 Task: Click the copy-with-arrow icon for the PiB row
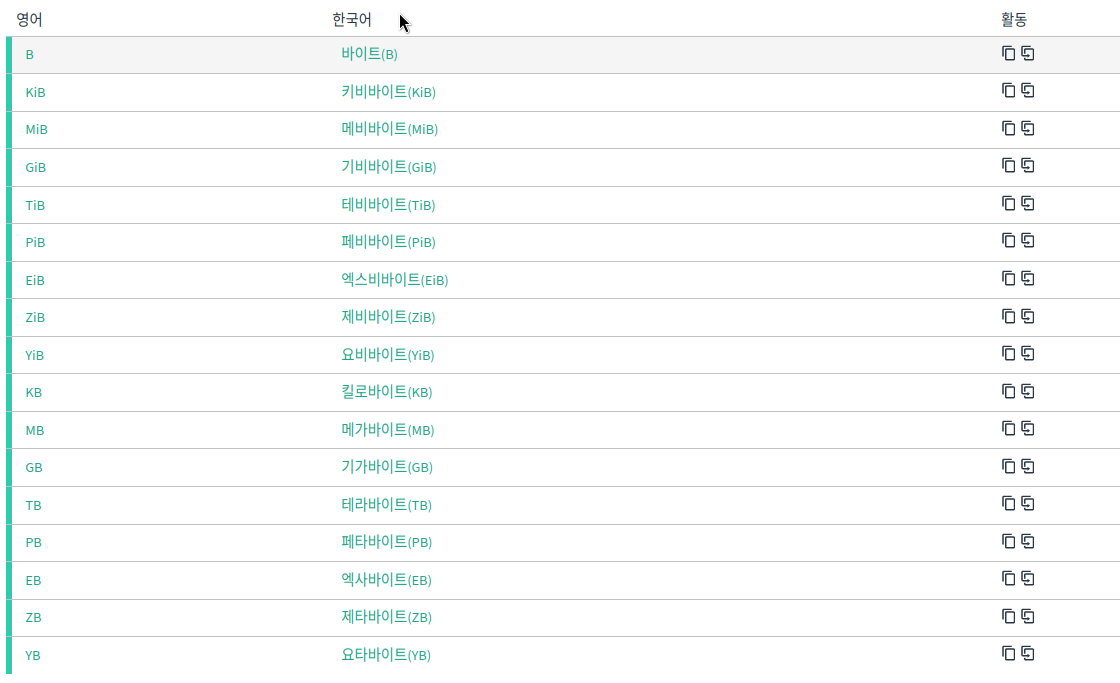1027,241
